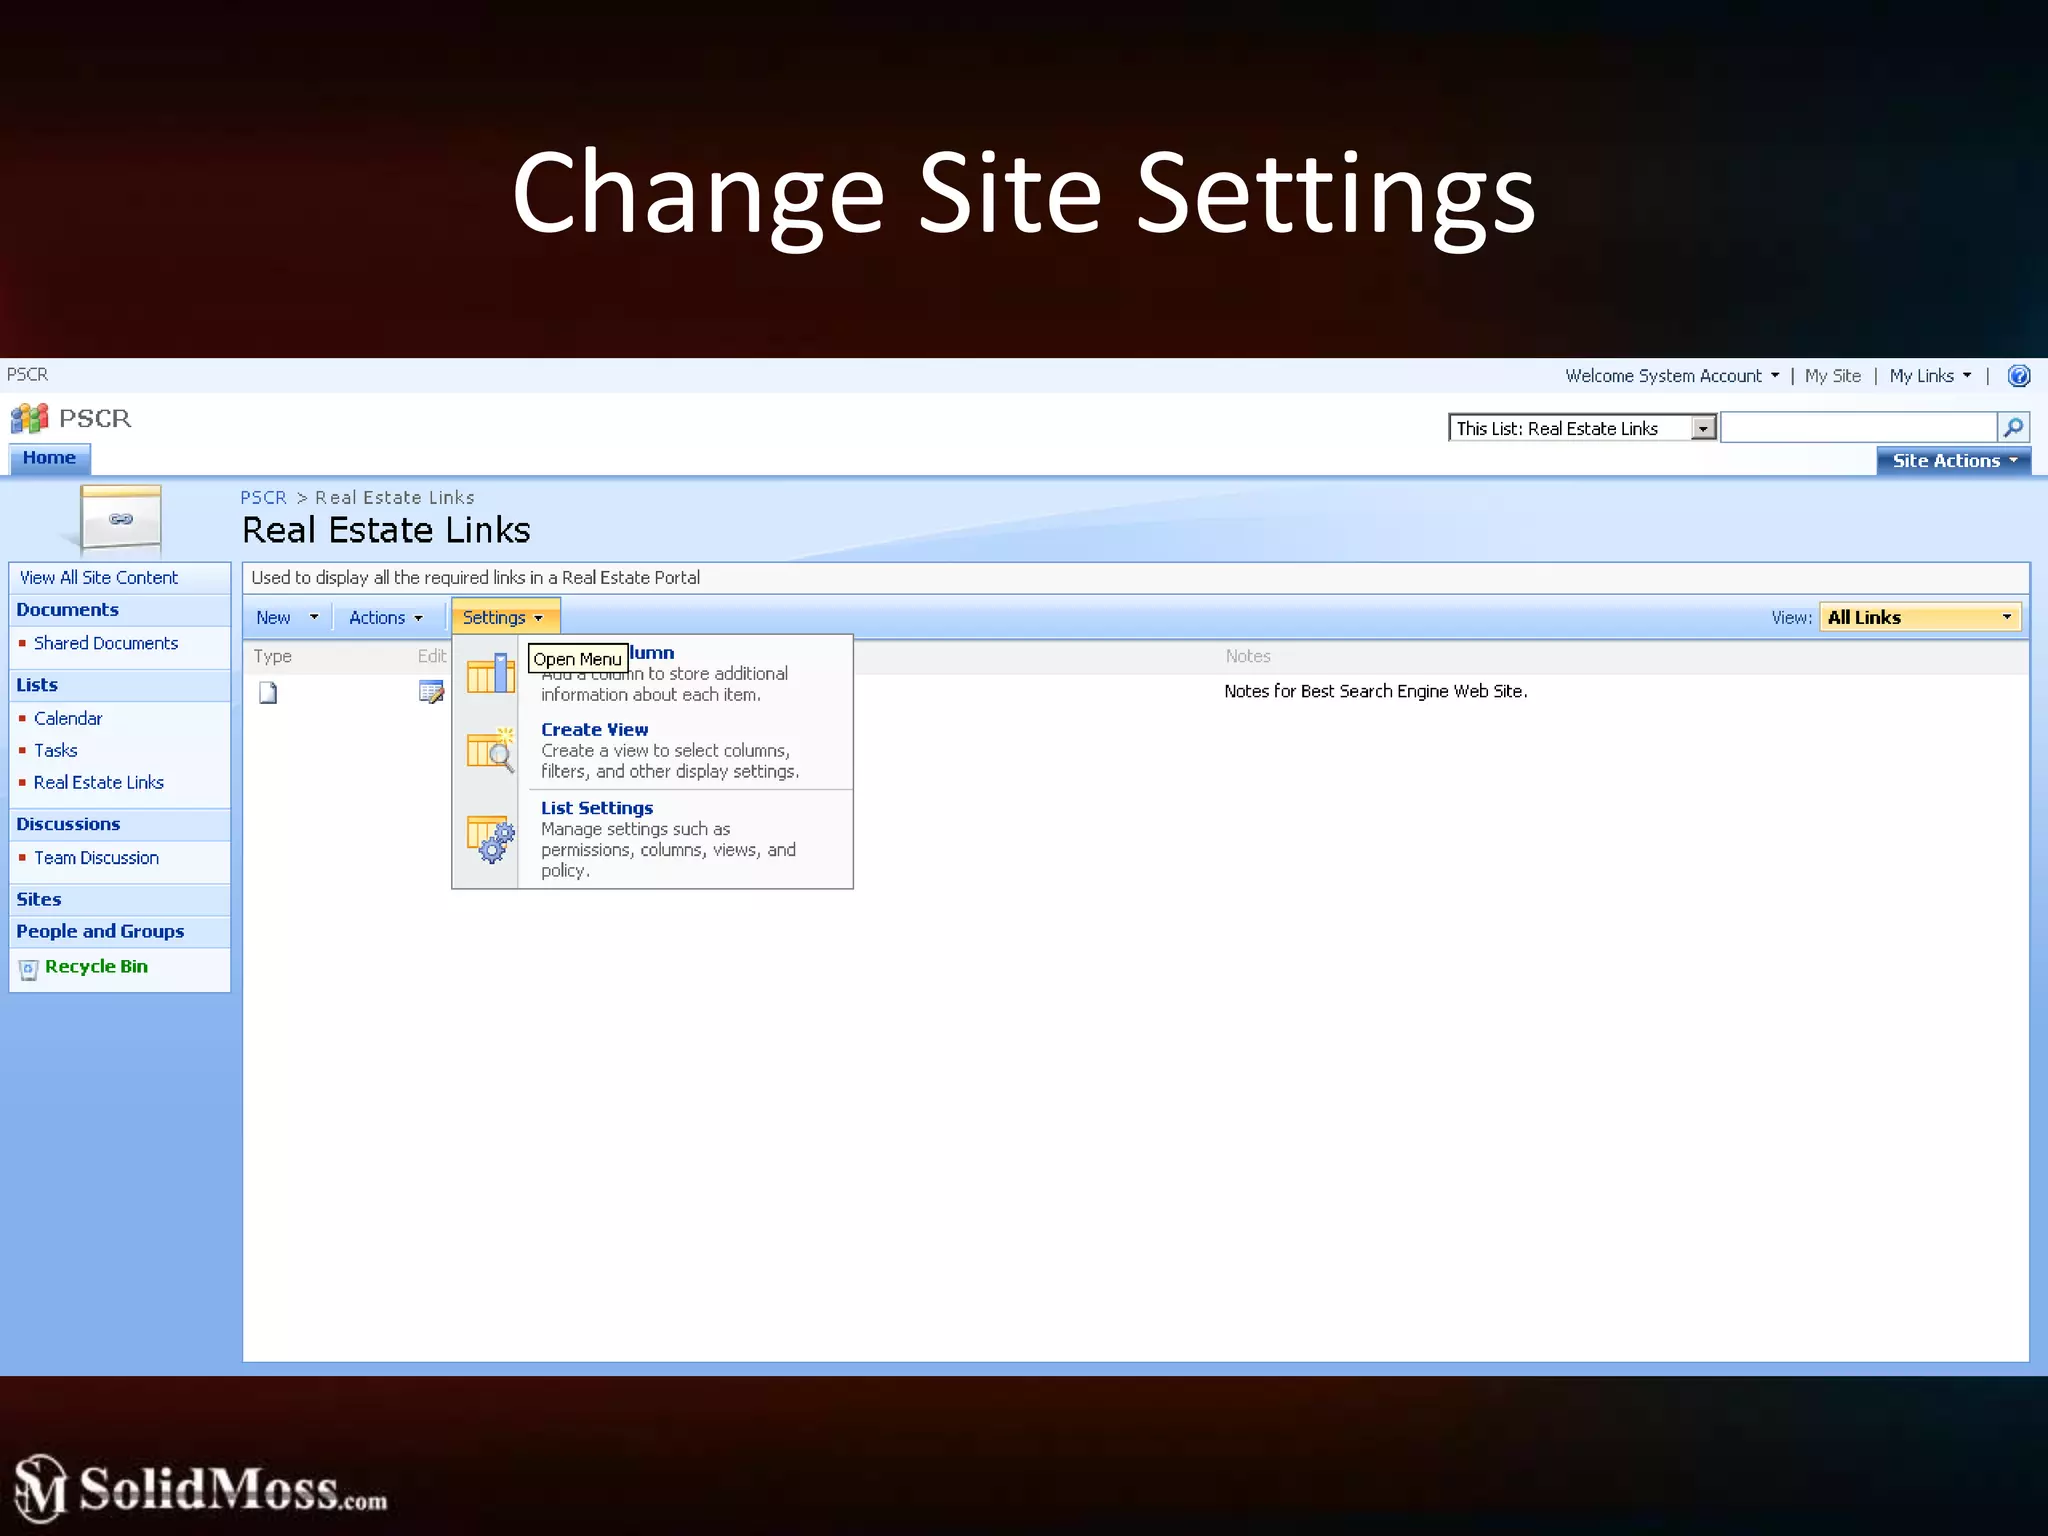2048x1536 pixels.
Task: Open the Recycle Bin
Action: [x=96, y=967]
